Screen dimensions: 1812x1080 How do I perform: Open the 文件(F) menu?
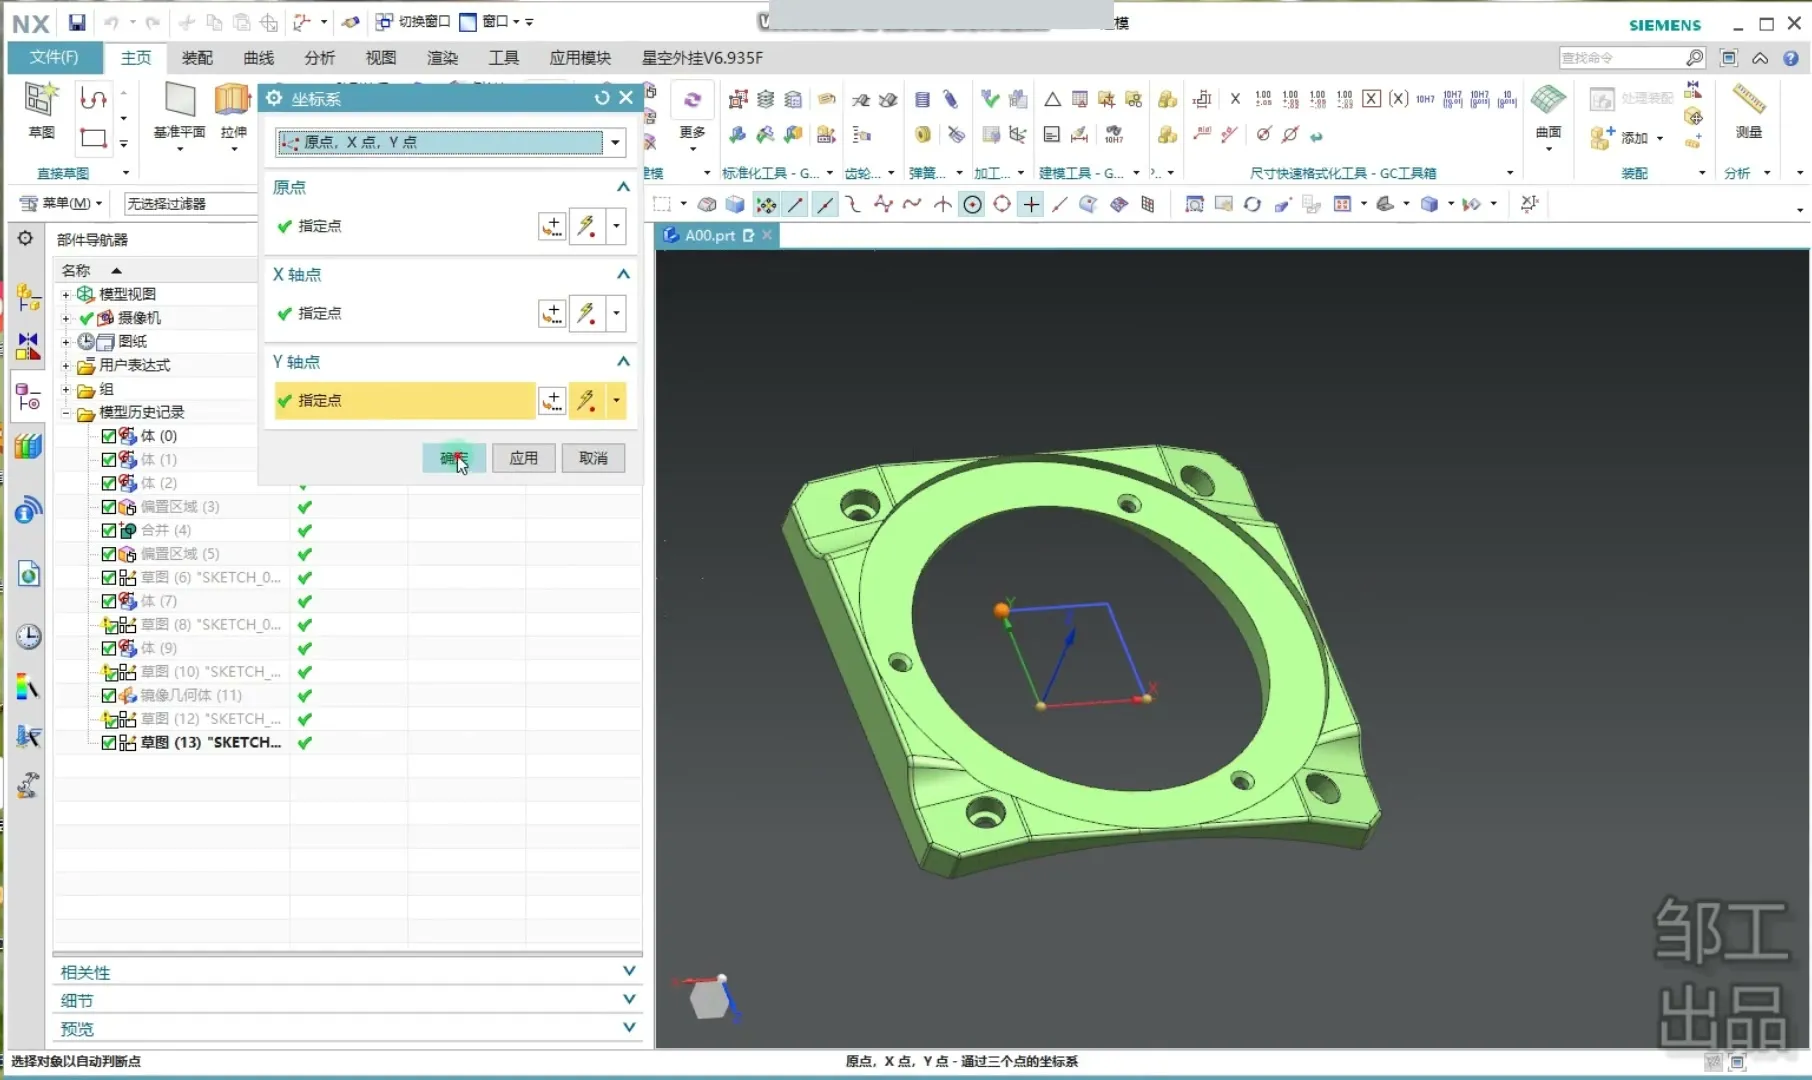click(x=54, y=58)
